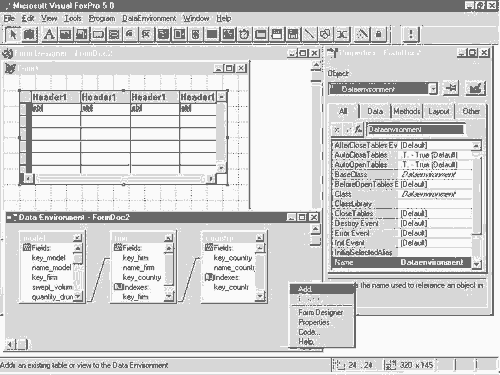Switch to the Methods tab

(406, 111)
